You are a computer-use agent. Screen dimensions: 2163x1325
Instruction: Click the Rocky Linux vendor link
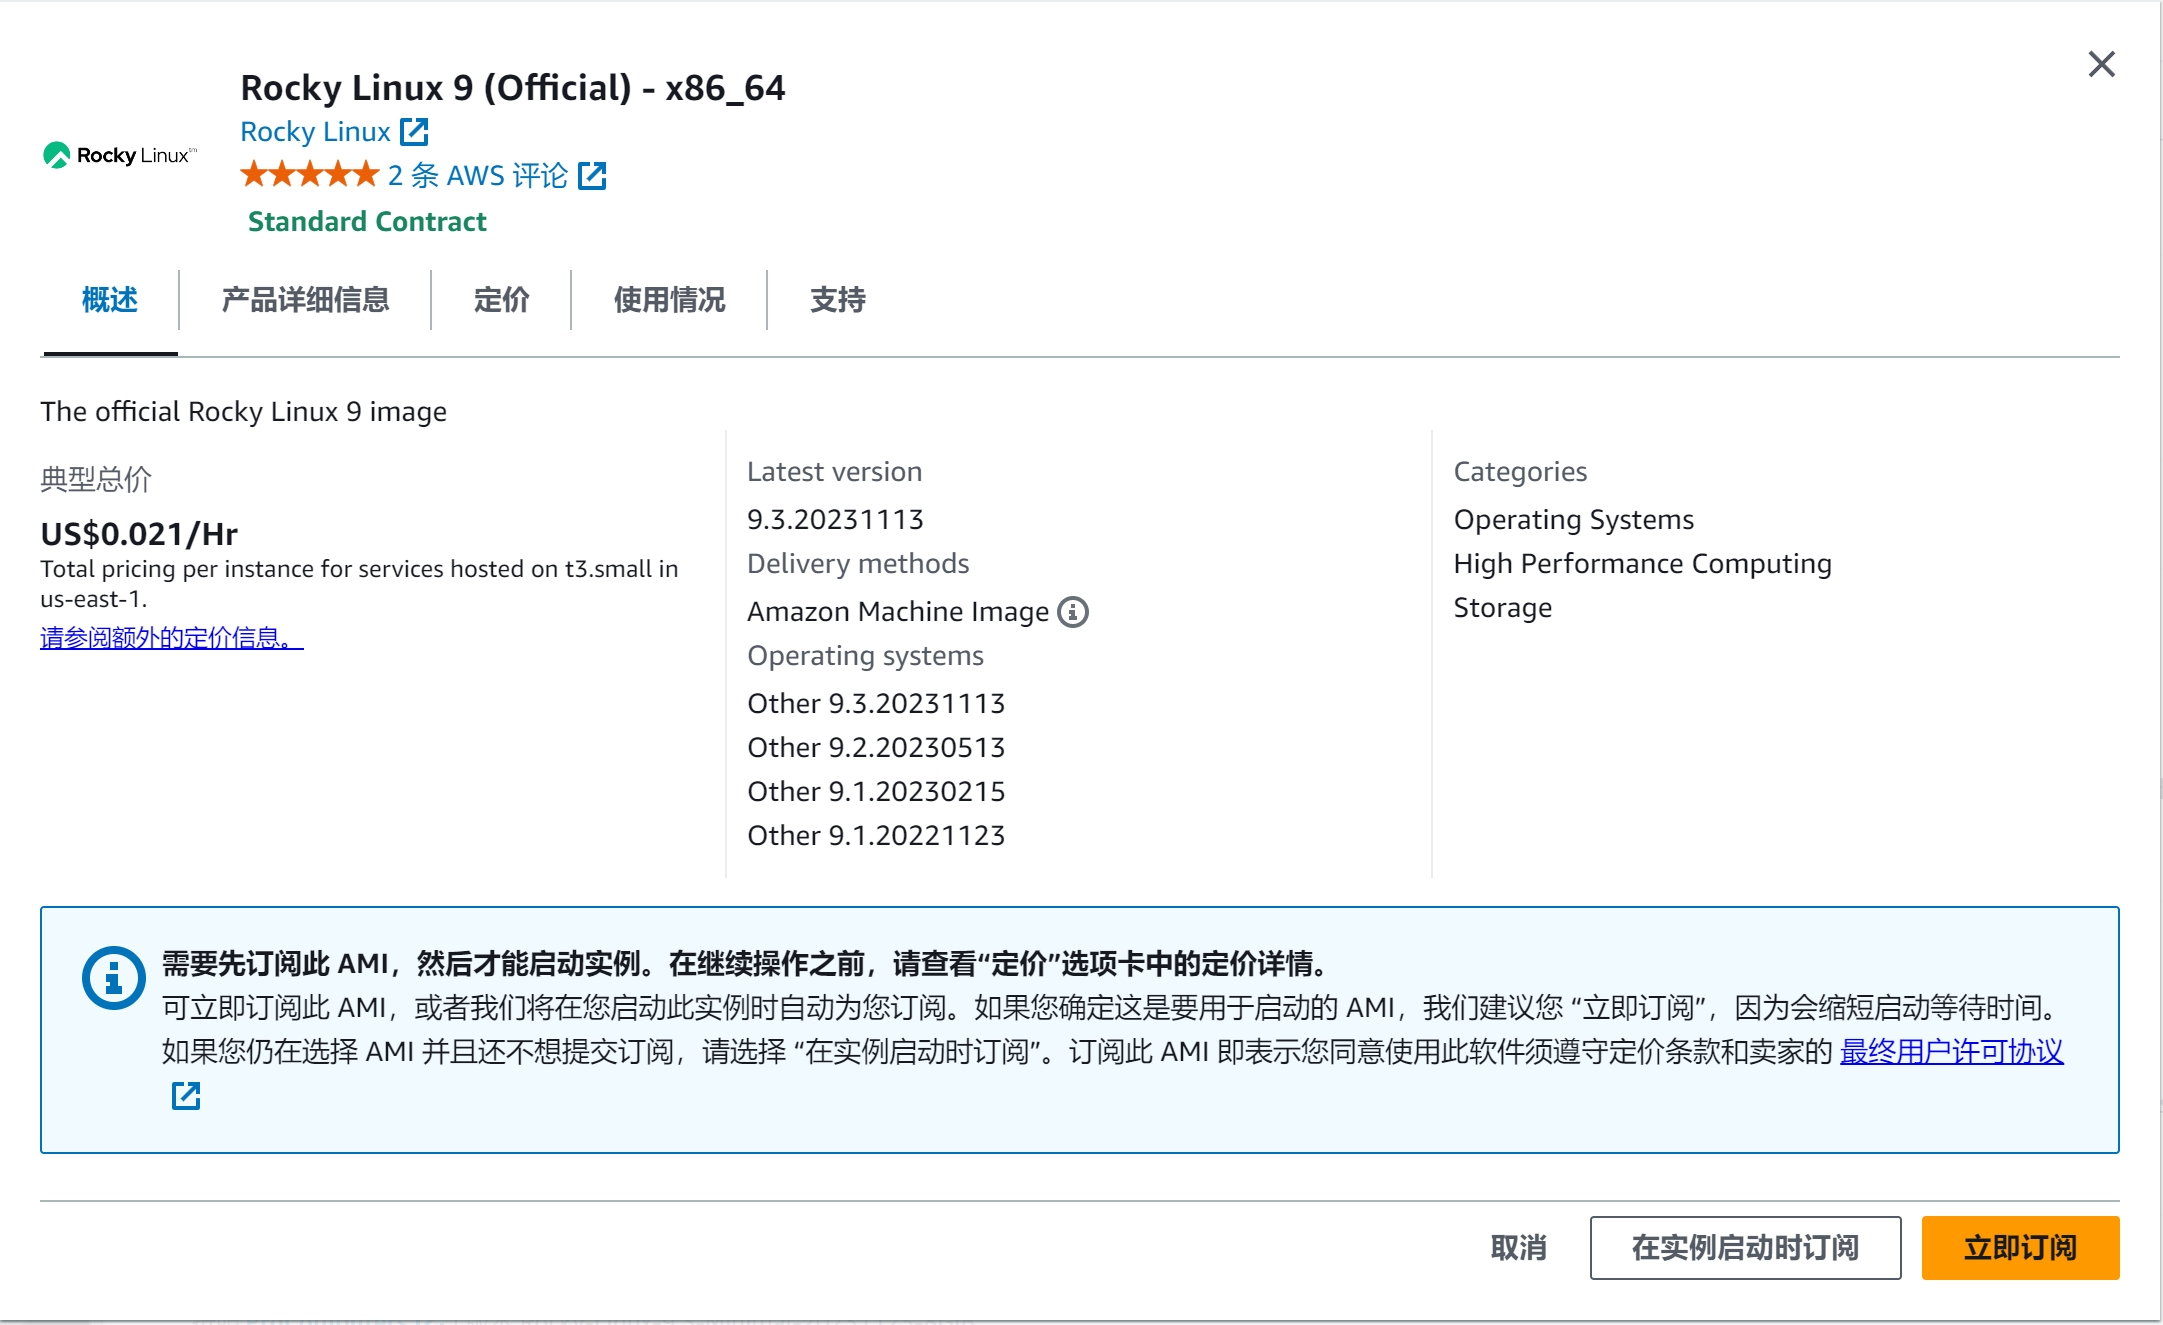pyautogui.click(x=315, y=132)
